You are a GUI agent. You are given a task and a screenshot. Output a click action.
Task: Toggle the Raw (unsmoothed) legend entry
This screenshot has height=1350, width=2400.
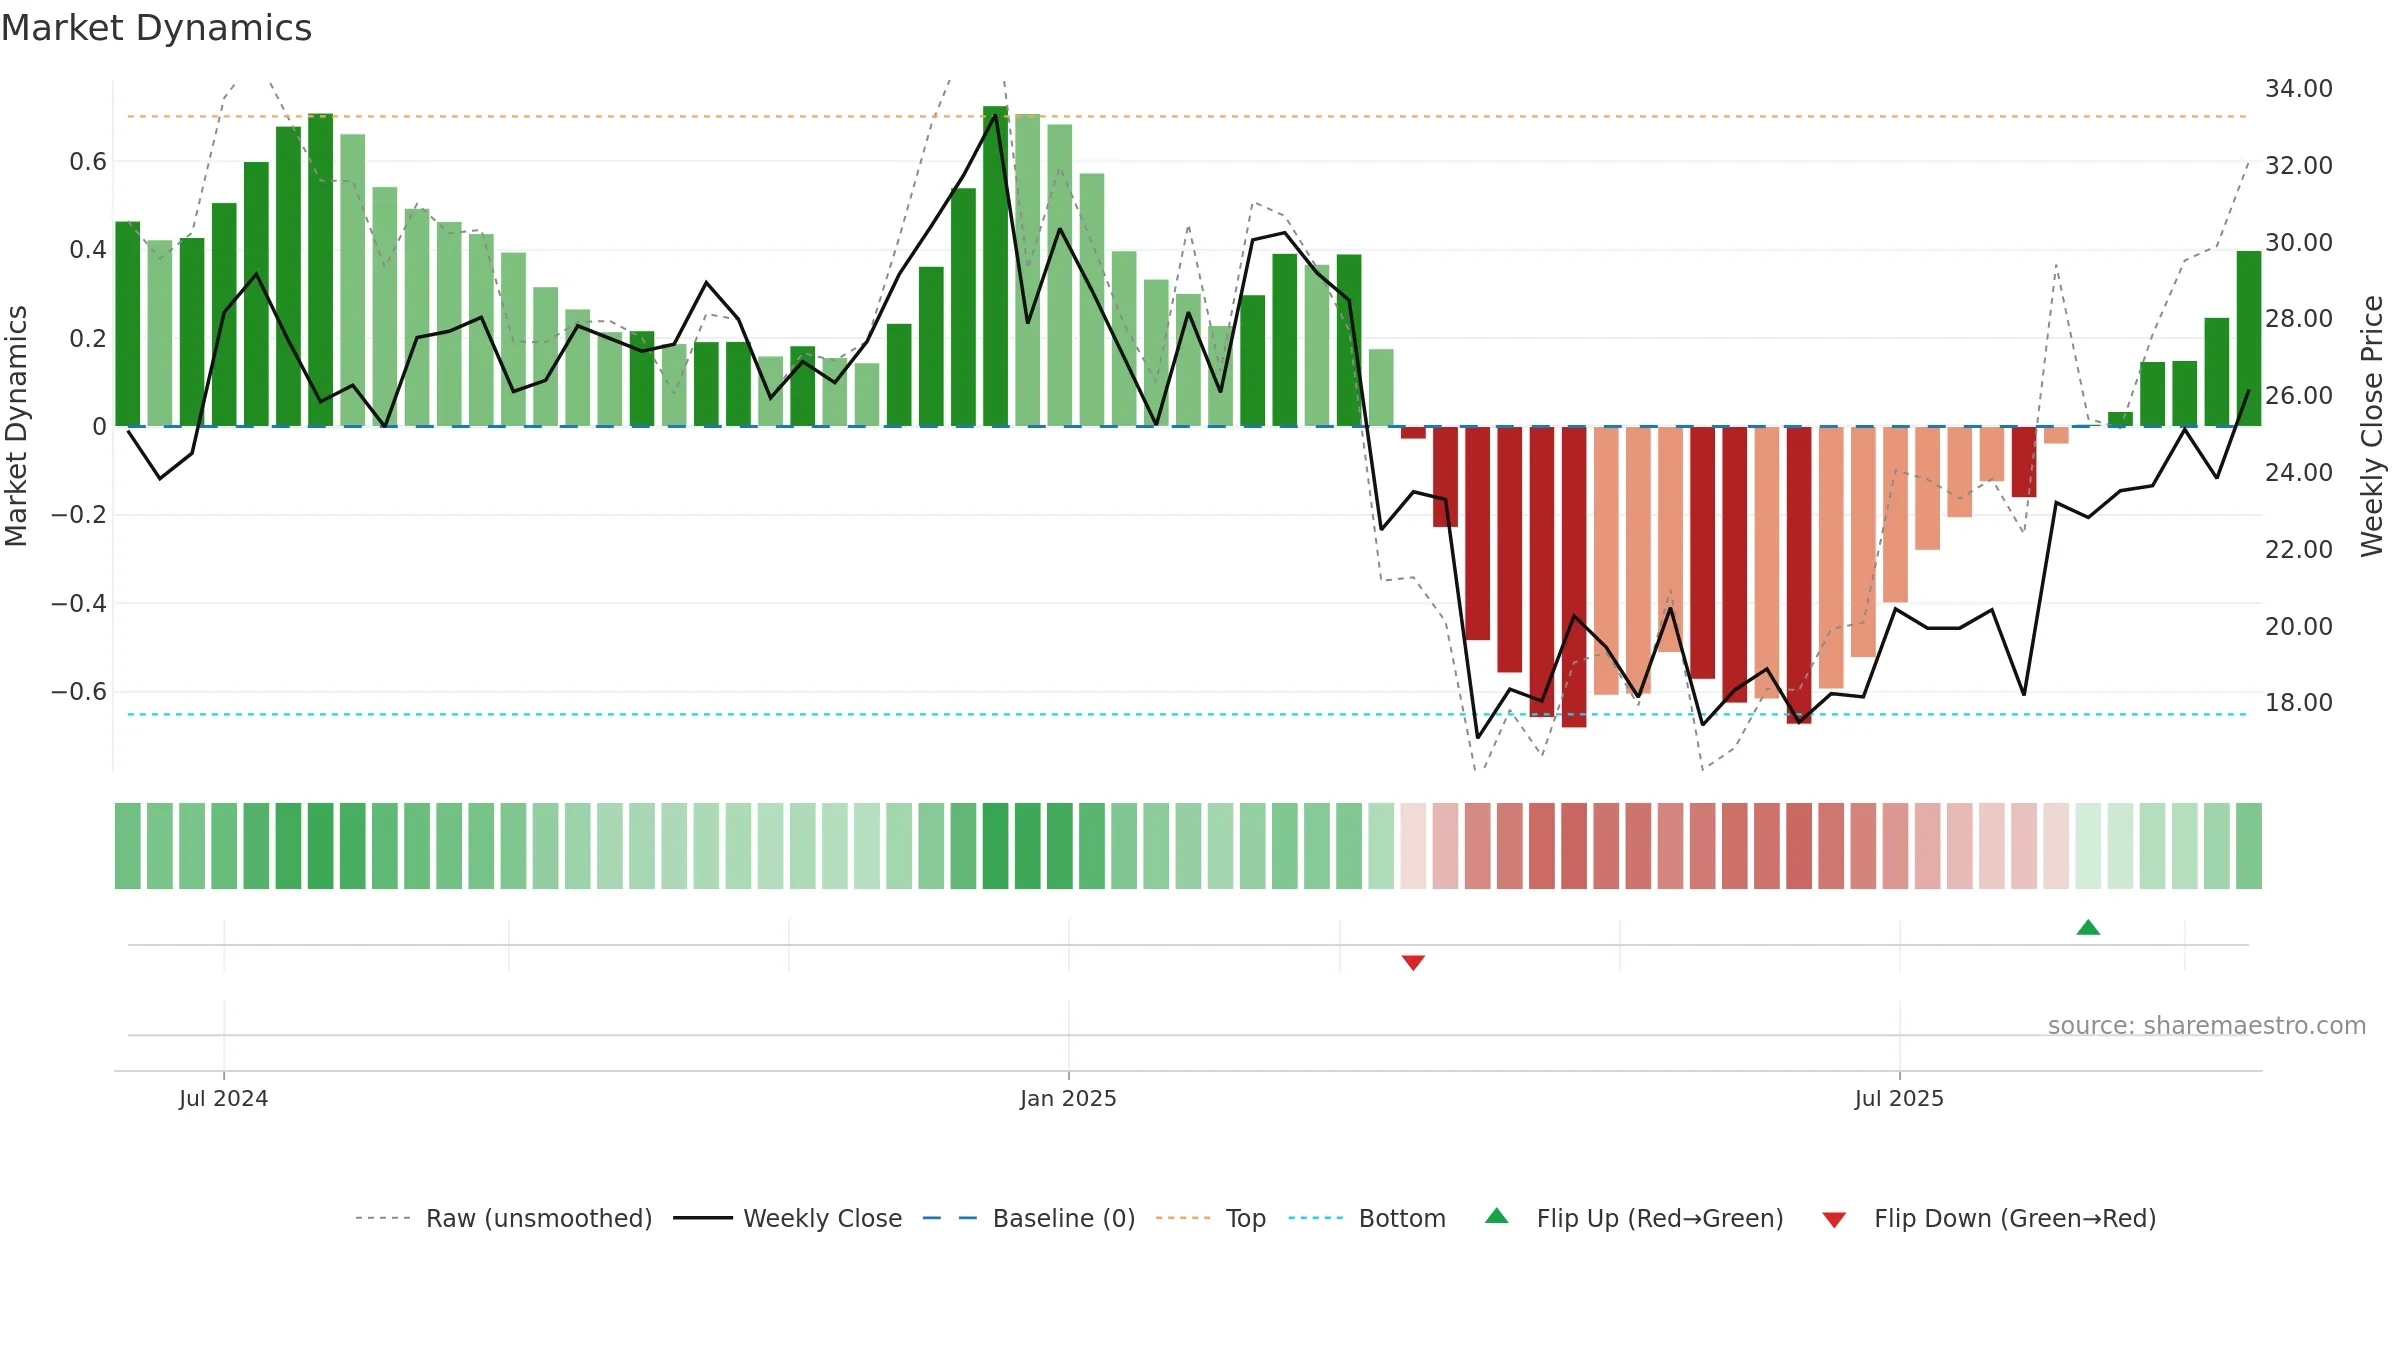pos(503,1218)
